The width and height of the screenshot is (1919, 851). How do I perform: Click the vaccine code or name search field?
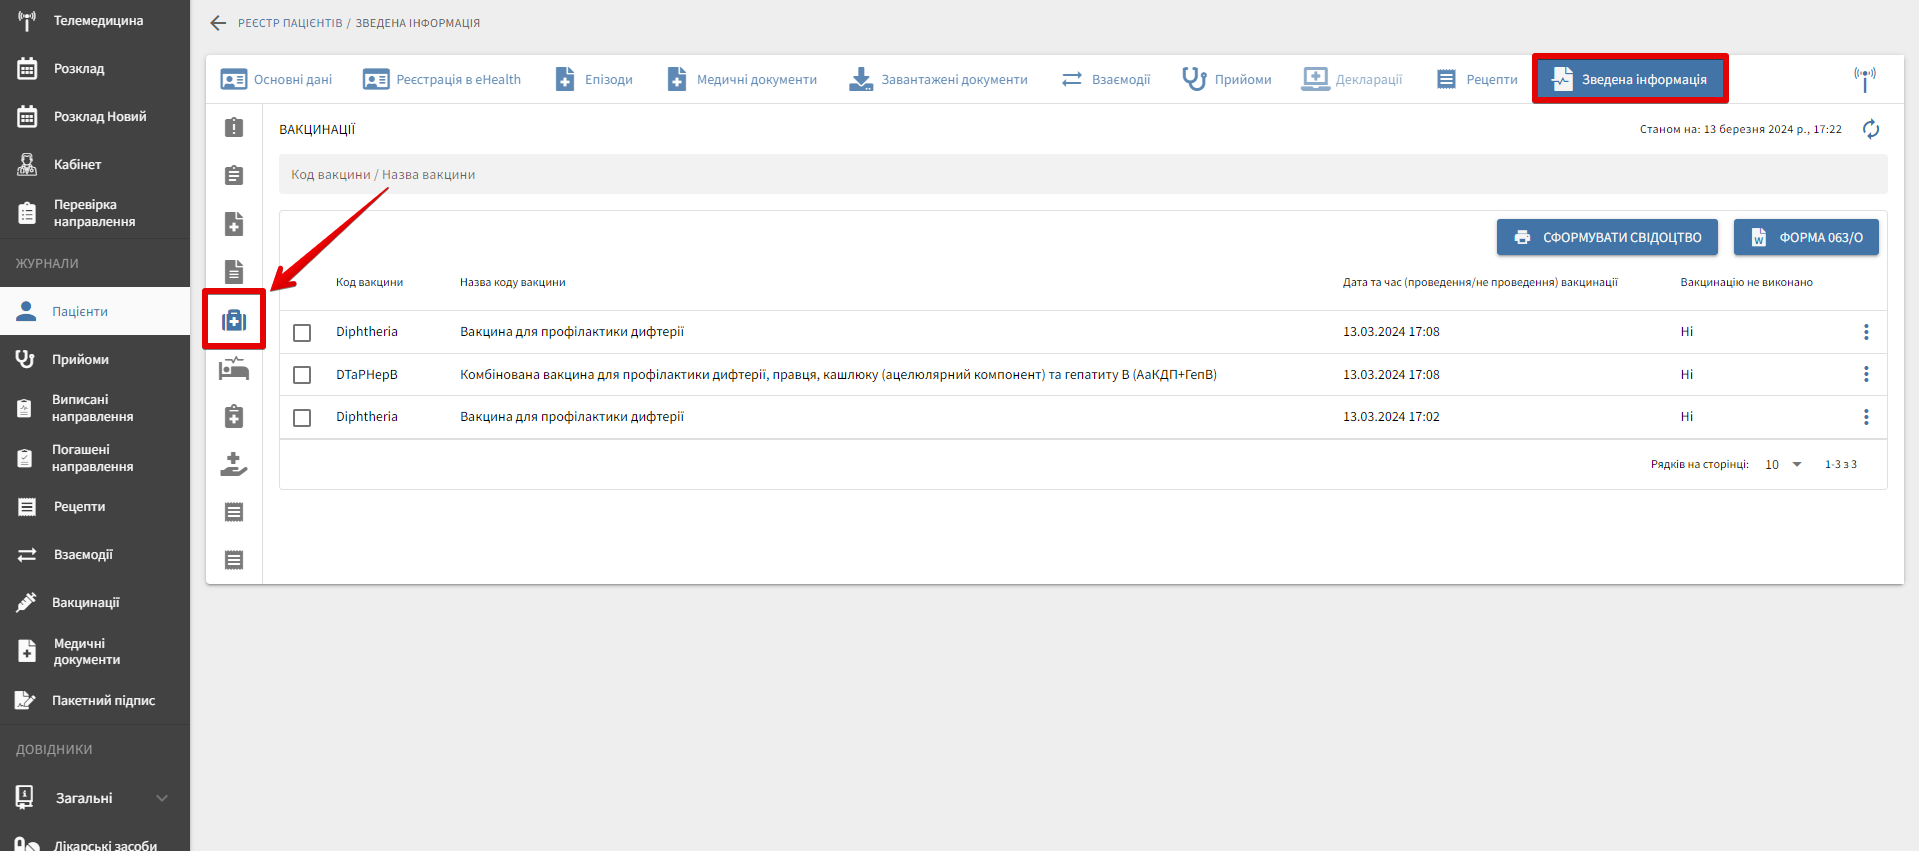[x=1082, y=174]
